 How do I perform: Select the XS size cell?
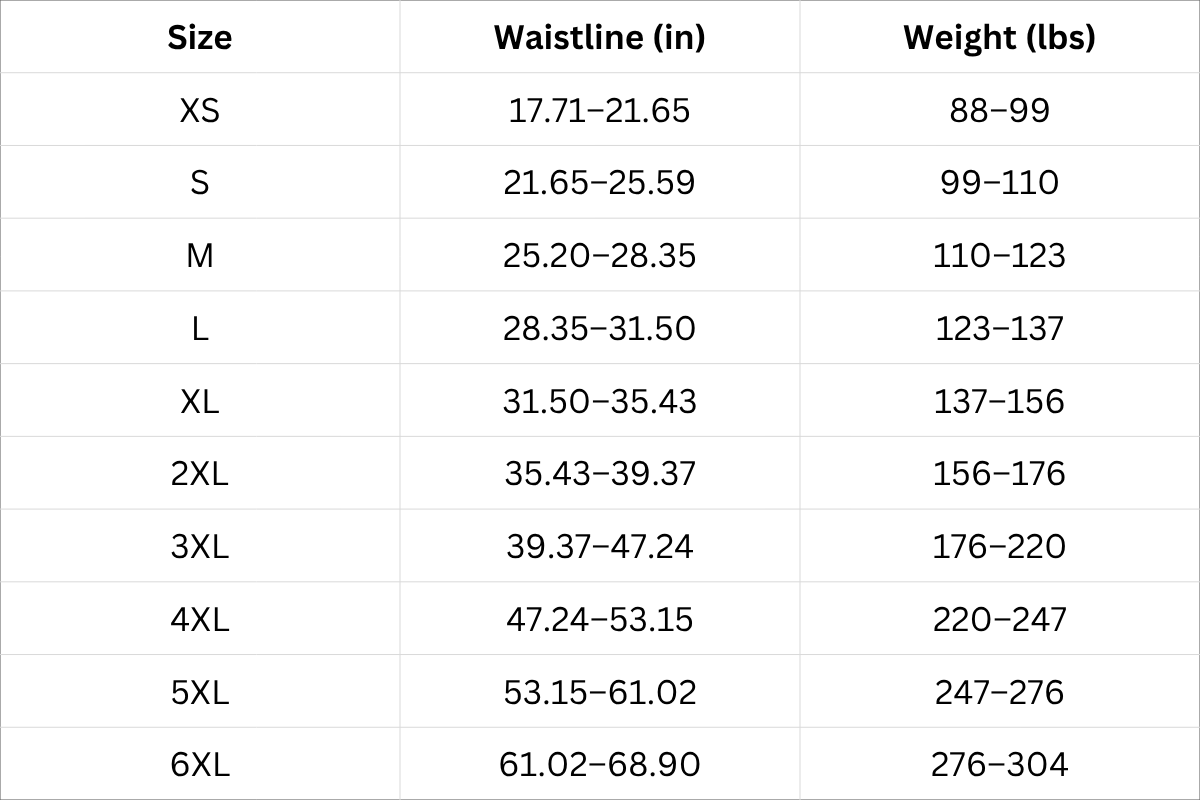pyautogui.click(x=200, y=110)
